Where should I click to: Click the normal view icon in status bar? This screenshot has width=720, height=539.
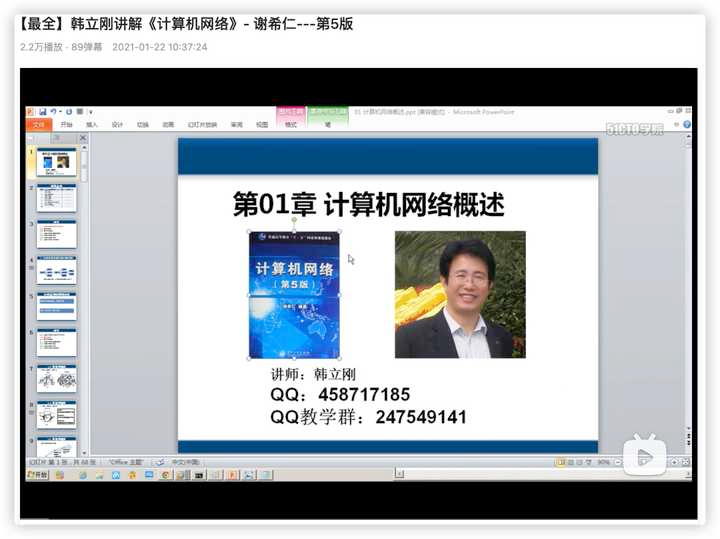561,462
